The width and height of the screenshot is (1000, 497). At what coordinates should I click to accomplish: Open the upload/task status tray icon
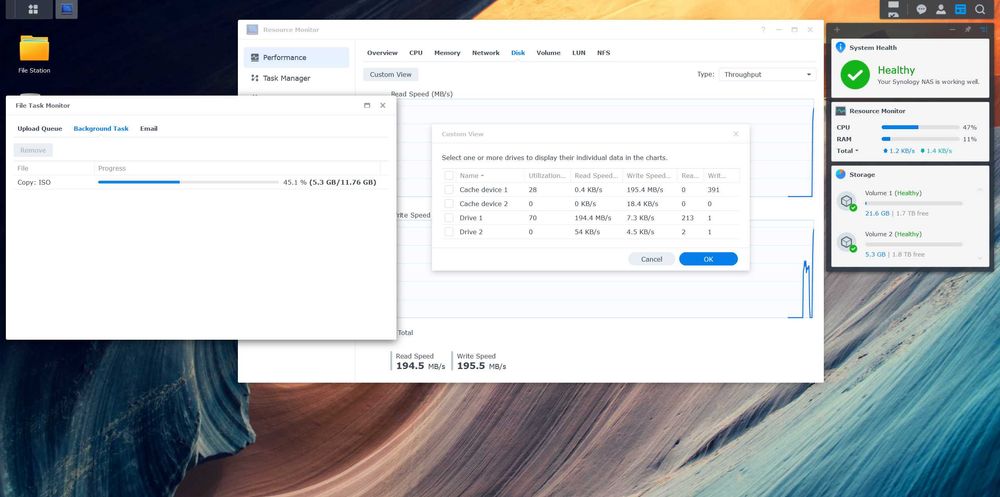893,9
